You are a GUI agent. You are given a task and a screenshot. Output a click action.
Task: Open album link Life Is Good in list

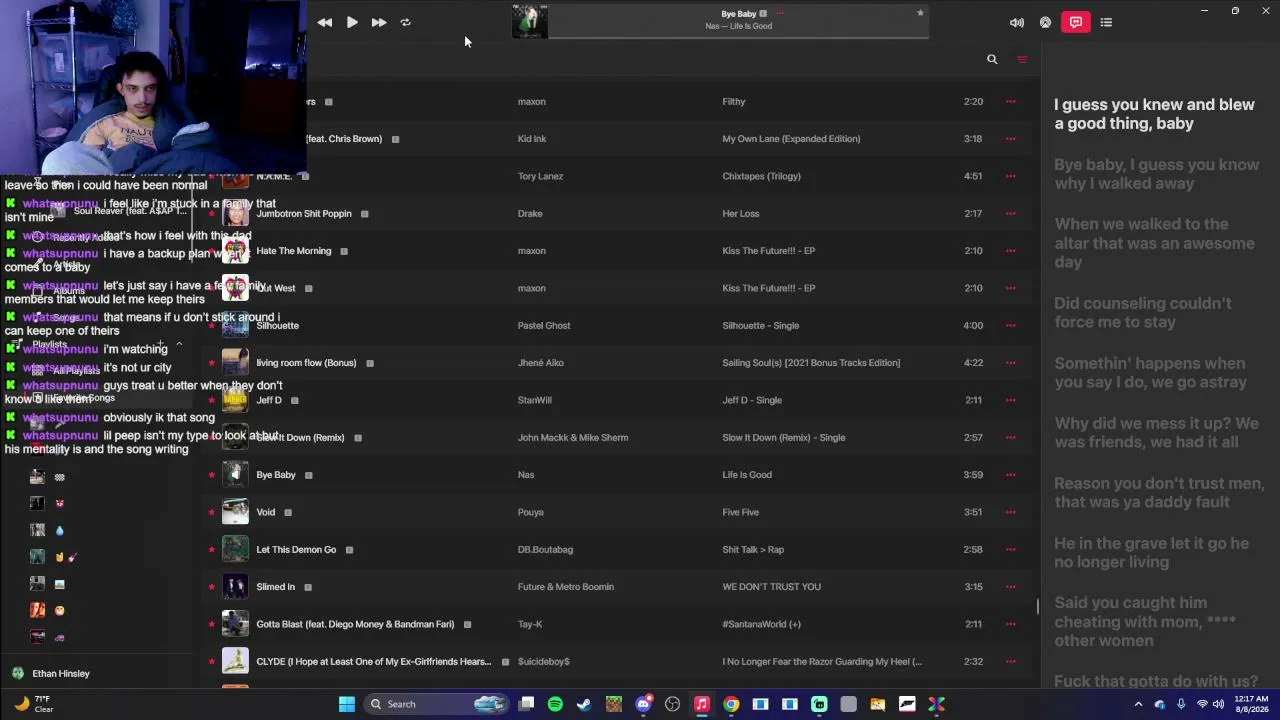click(747, 475)
